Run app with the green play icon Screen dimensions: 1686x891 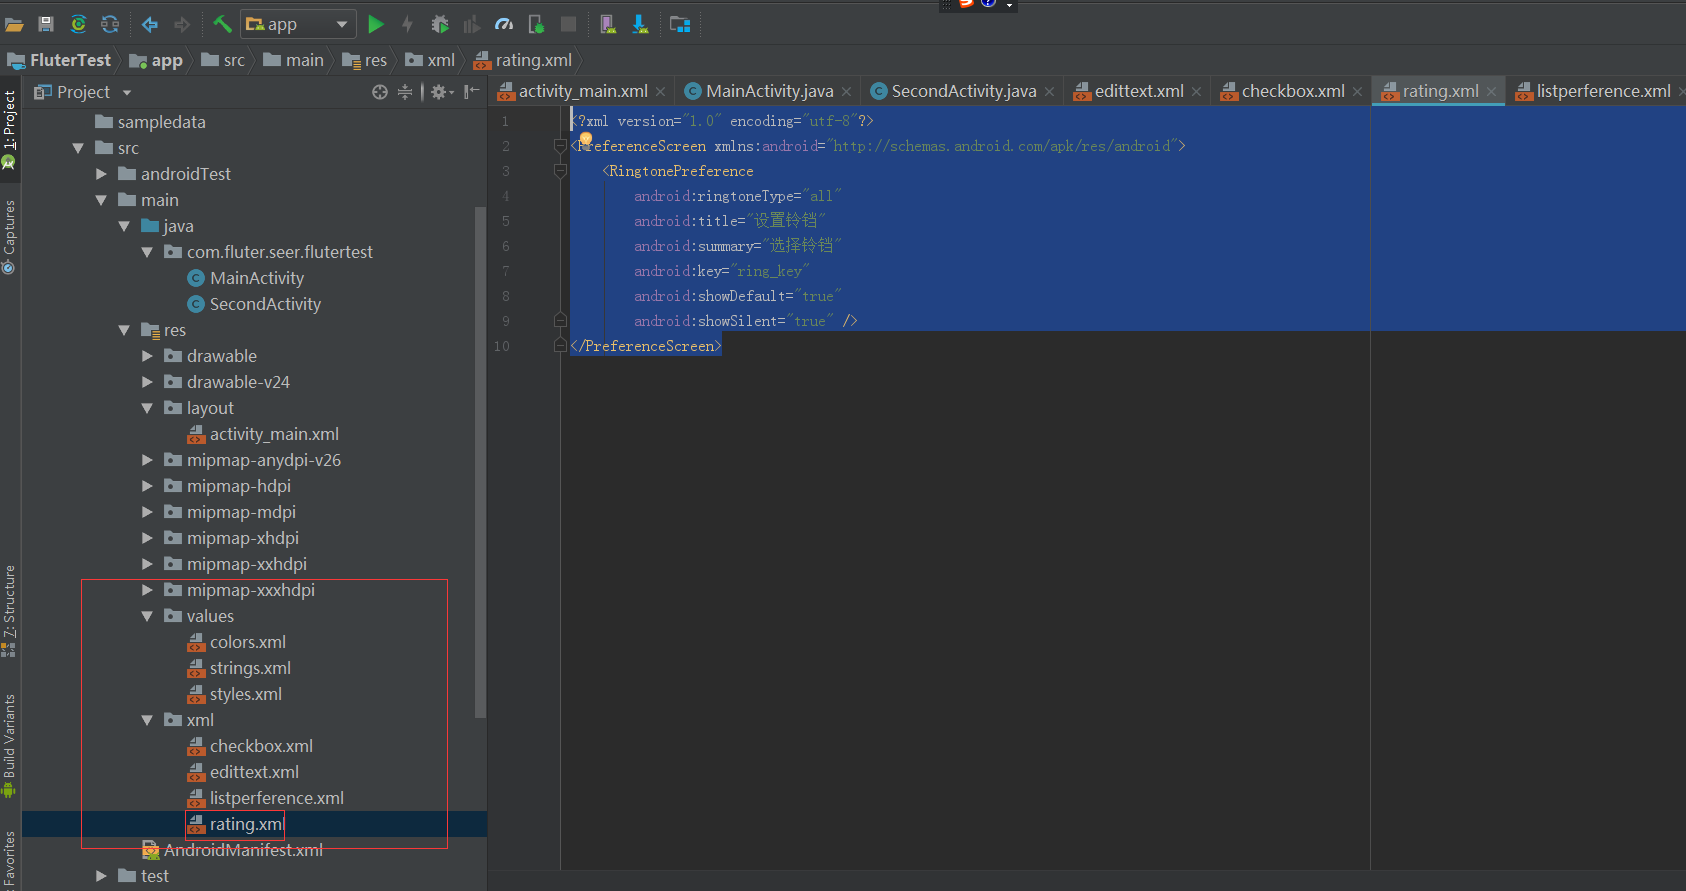click(376, 24)
